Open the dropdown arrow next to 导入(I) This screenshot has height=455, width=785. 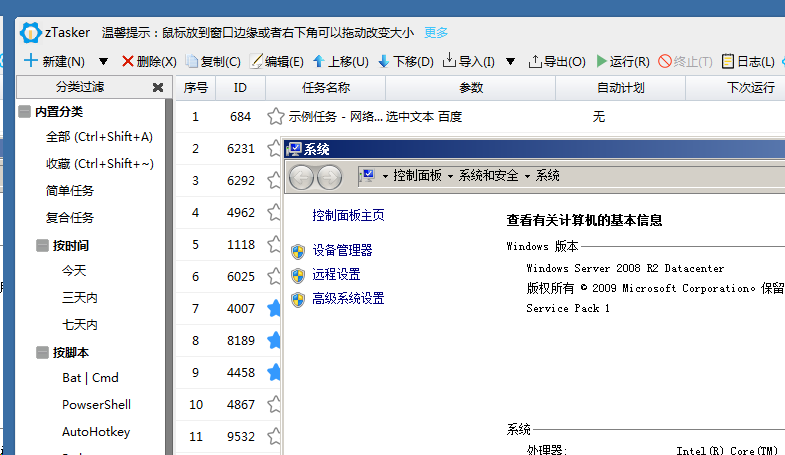click(x=510, y=62)
